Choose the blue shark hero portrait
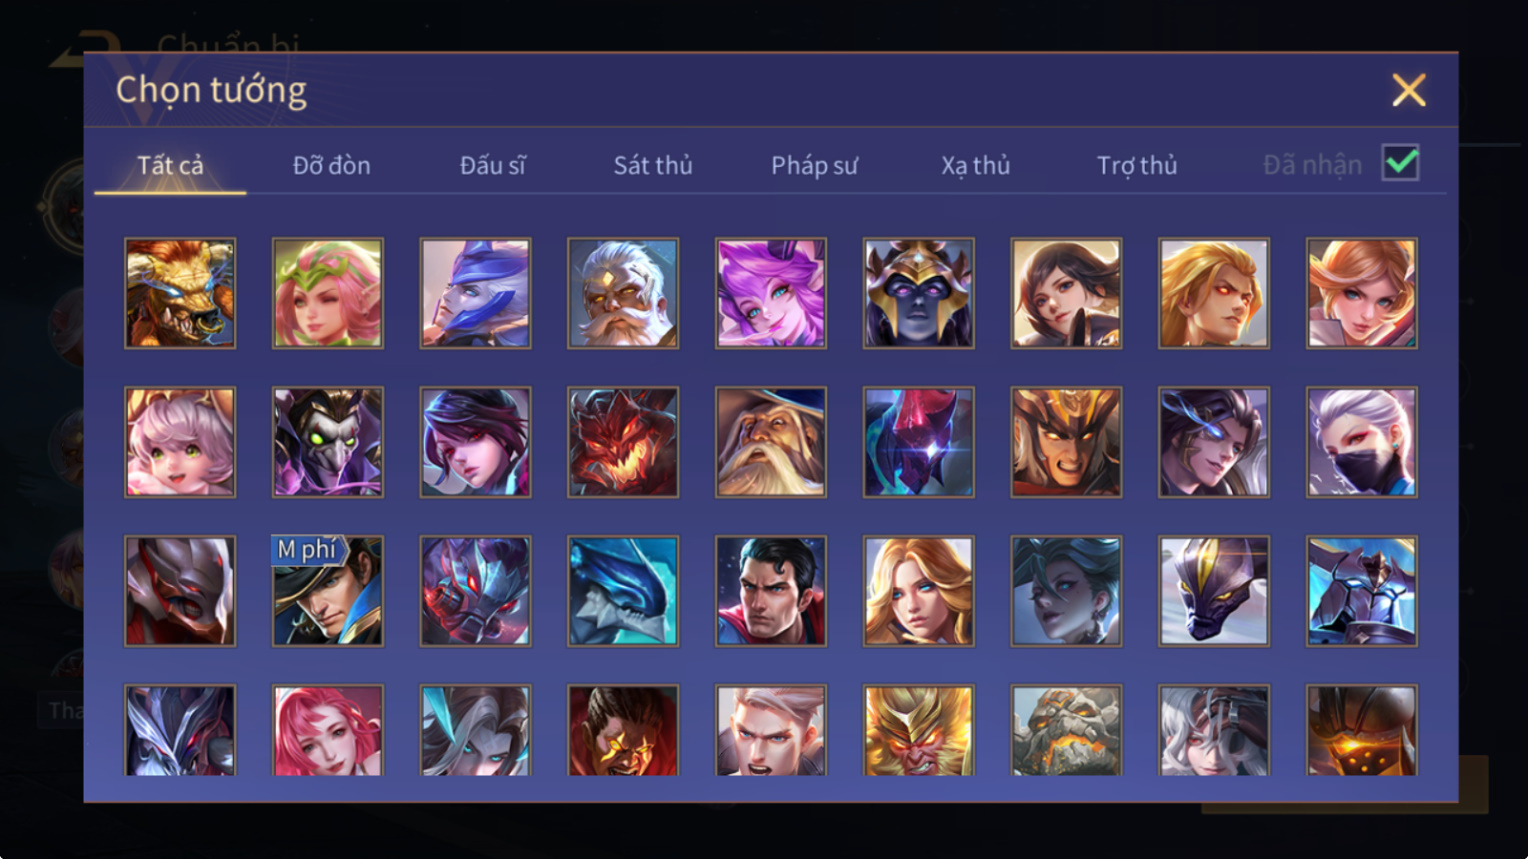 pos(623,591)
